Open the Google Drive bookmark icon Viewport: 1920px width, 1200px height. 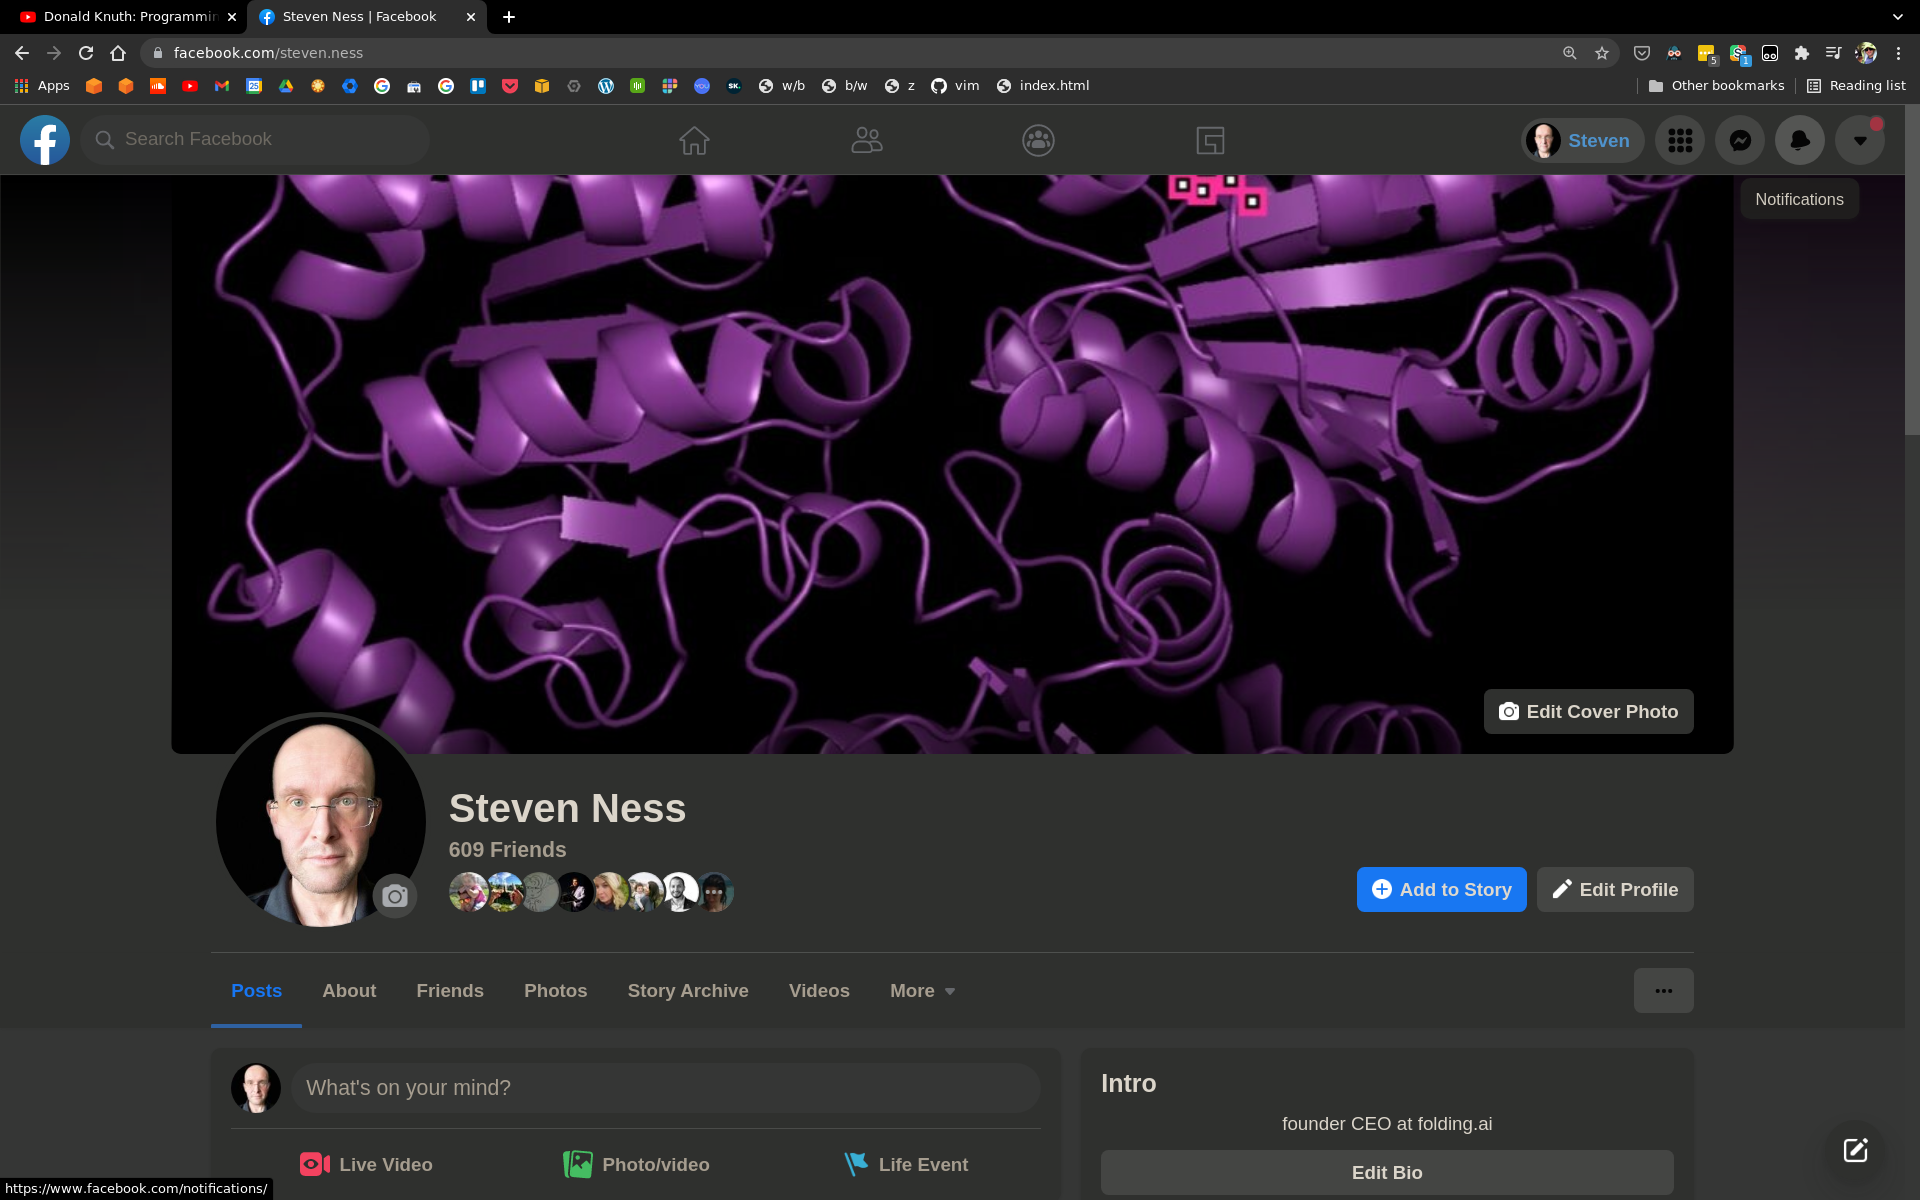(286, 86)
